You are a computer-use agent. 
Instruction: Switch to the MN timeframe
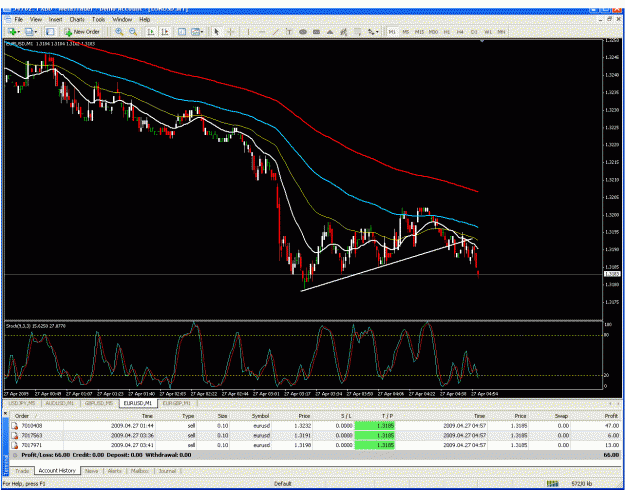[501, 31]
